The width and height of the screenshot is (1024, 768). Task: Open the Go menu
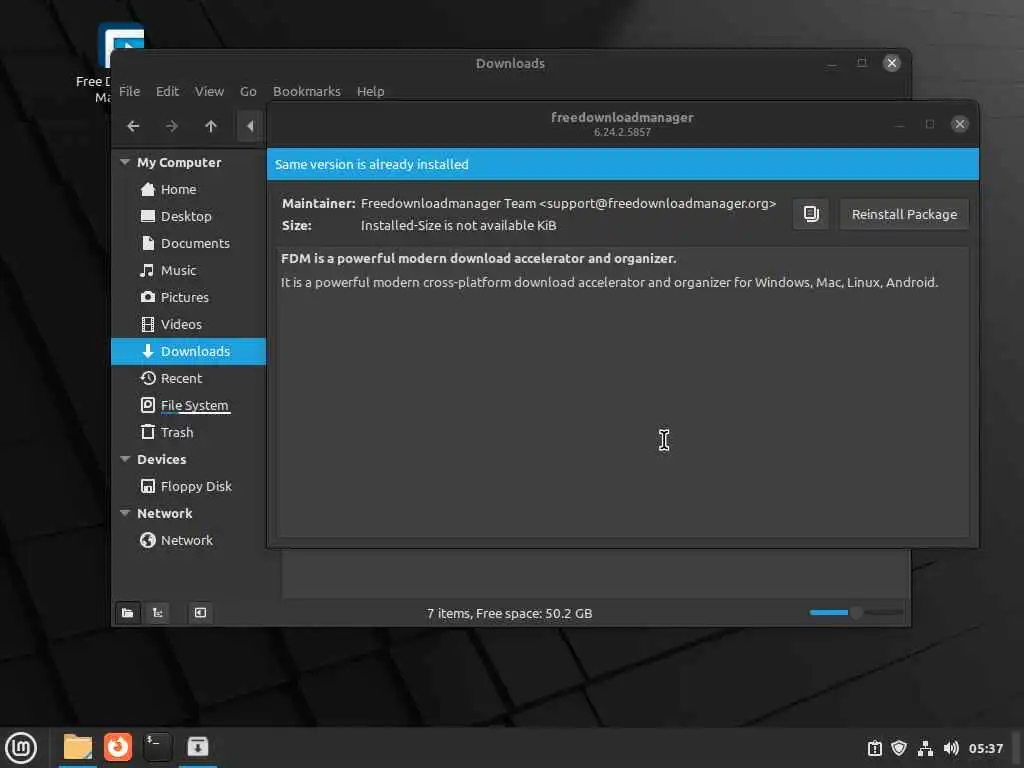point(248,91)
